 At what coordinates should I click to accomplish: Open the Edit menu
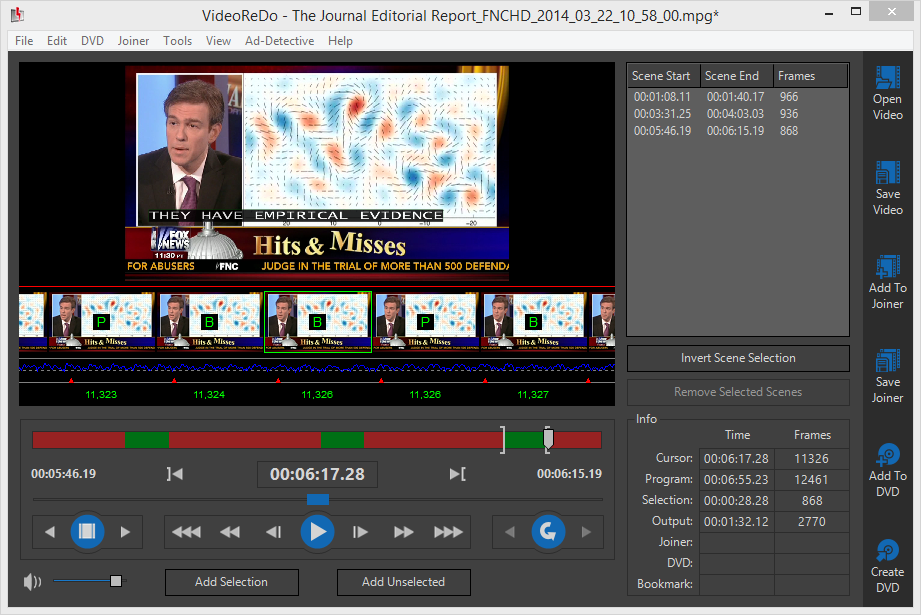pos(57,41)
